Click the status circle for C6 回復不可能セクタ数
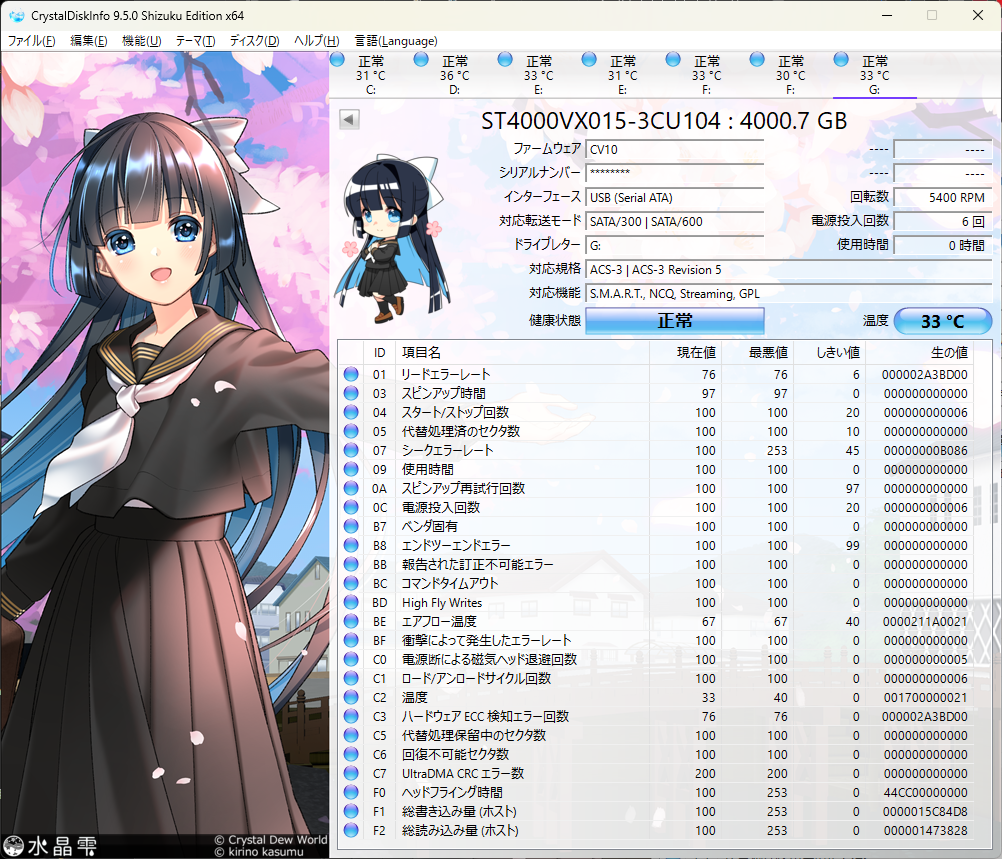Viewport: 1002px width, 859px height. coord(351,754)
